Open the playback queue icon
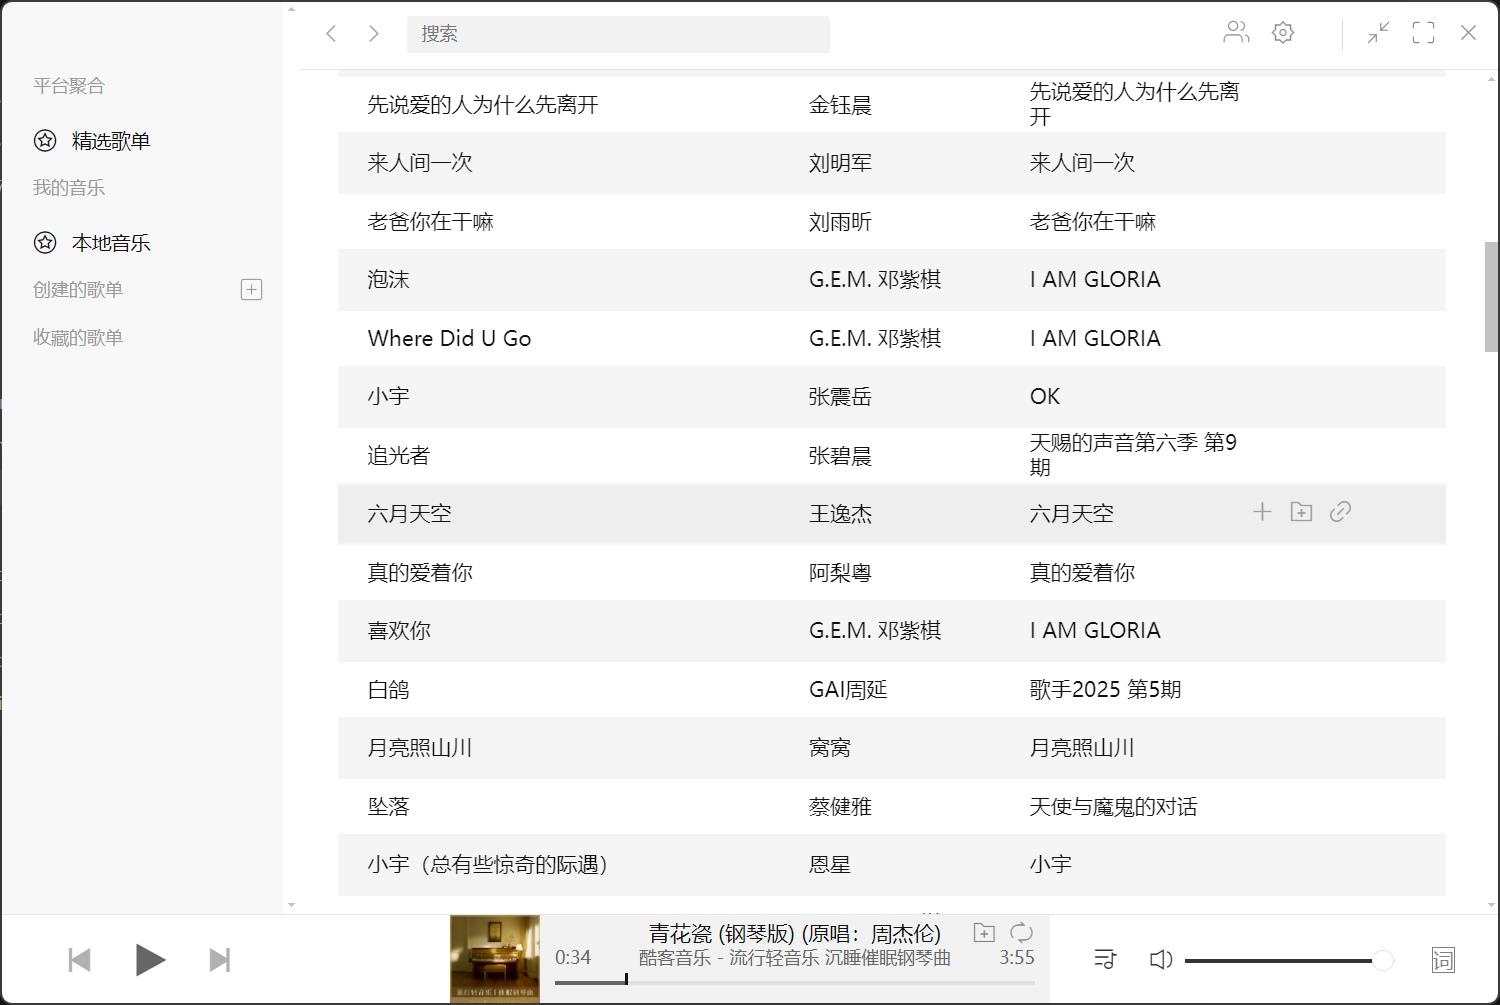Screen dimensions: 1500x1005 tap(1104, 958)
